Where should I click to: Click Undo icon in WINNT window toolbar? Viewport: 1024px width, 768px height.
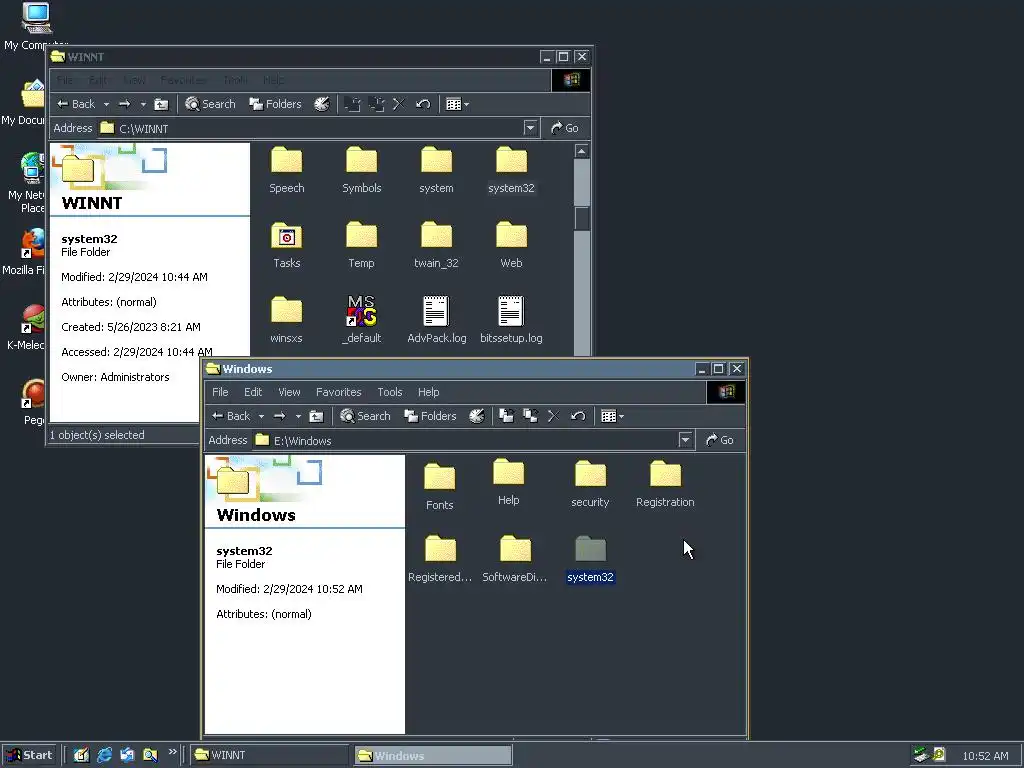coord(423,104)
